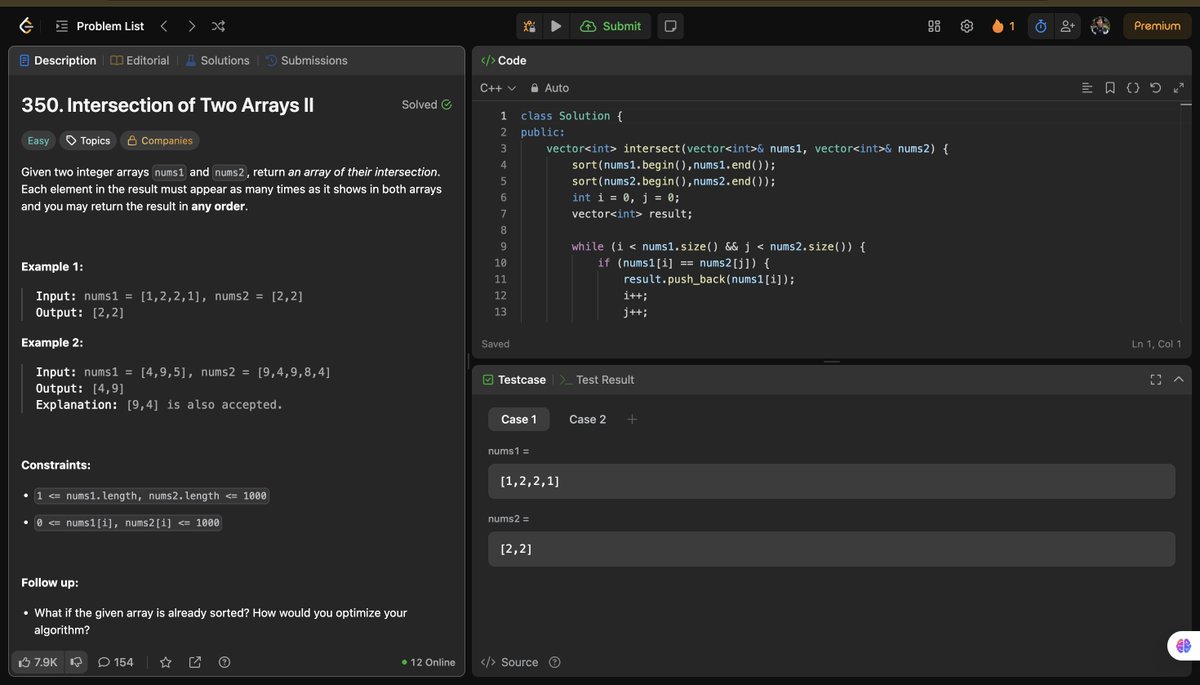Upvote the problem with 7.9K likes

pos(38,662)
